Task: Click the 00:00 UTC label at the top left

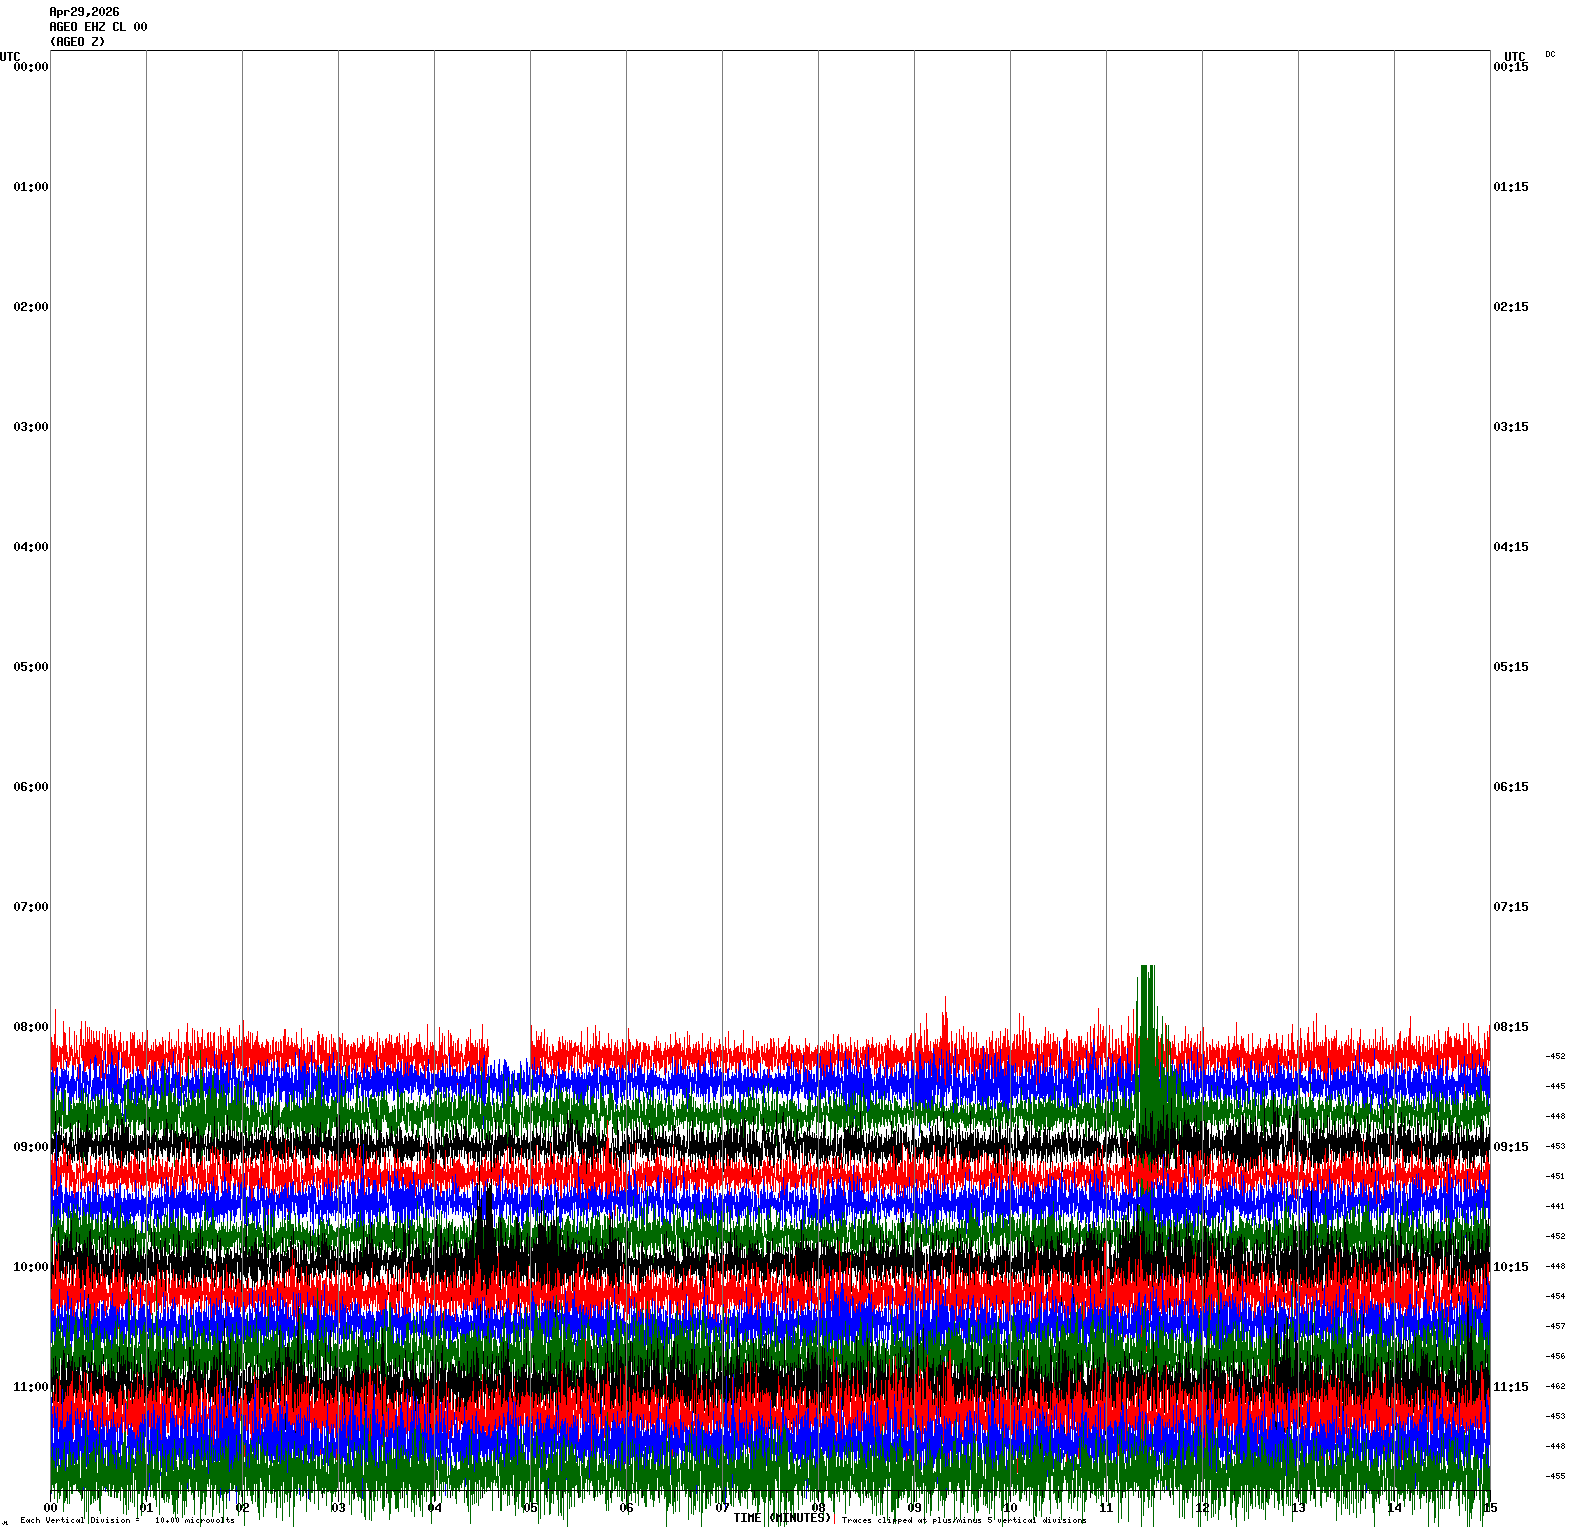Action: [31, 67]
